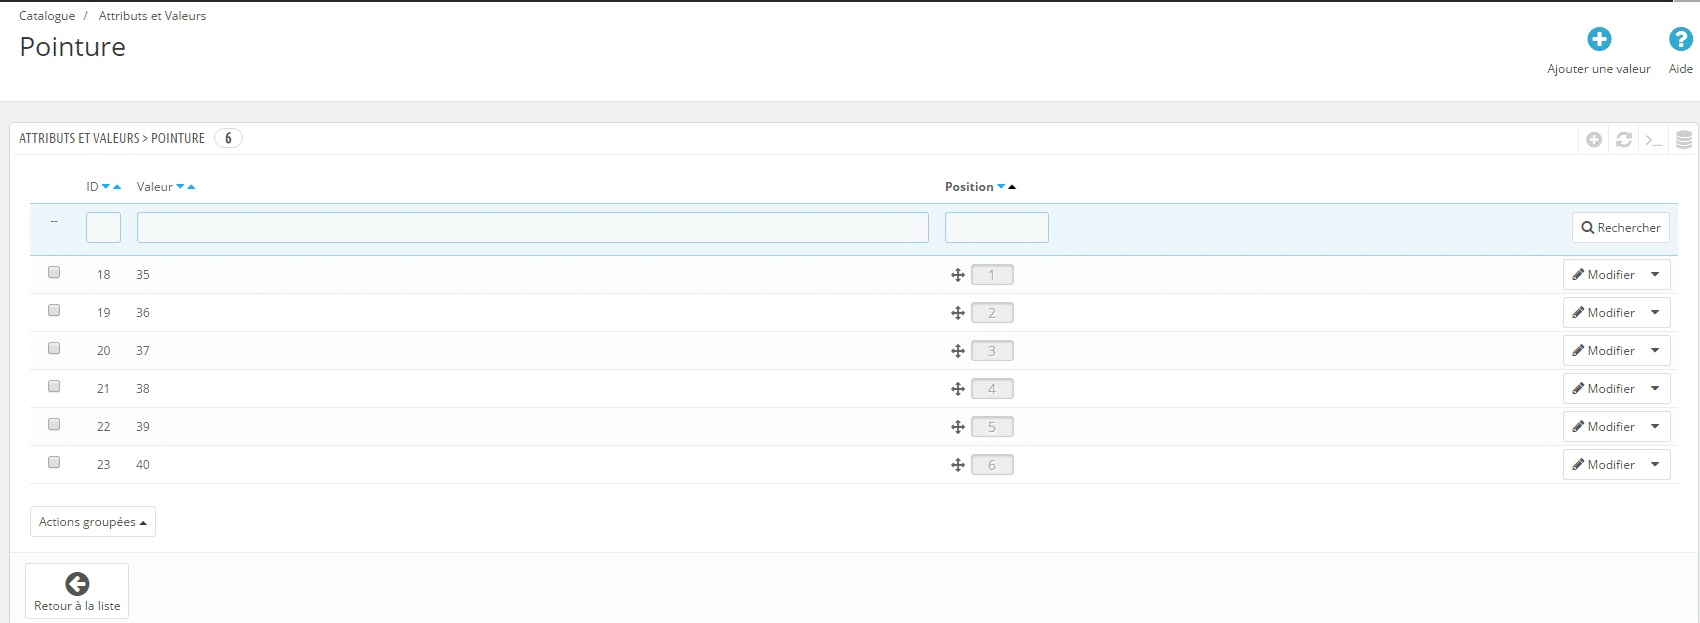Screen dimensions: 1700x623
Task: Expand Modifier dropdown for value 39
Action: click(1655, 427)
